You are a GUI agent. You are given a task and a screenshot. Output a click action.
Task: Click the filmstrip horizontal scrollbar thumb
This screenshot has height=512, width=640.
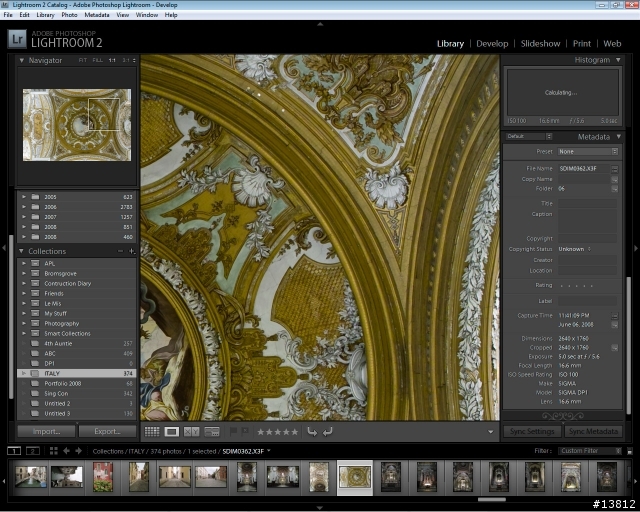tap(492, 499)
